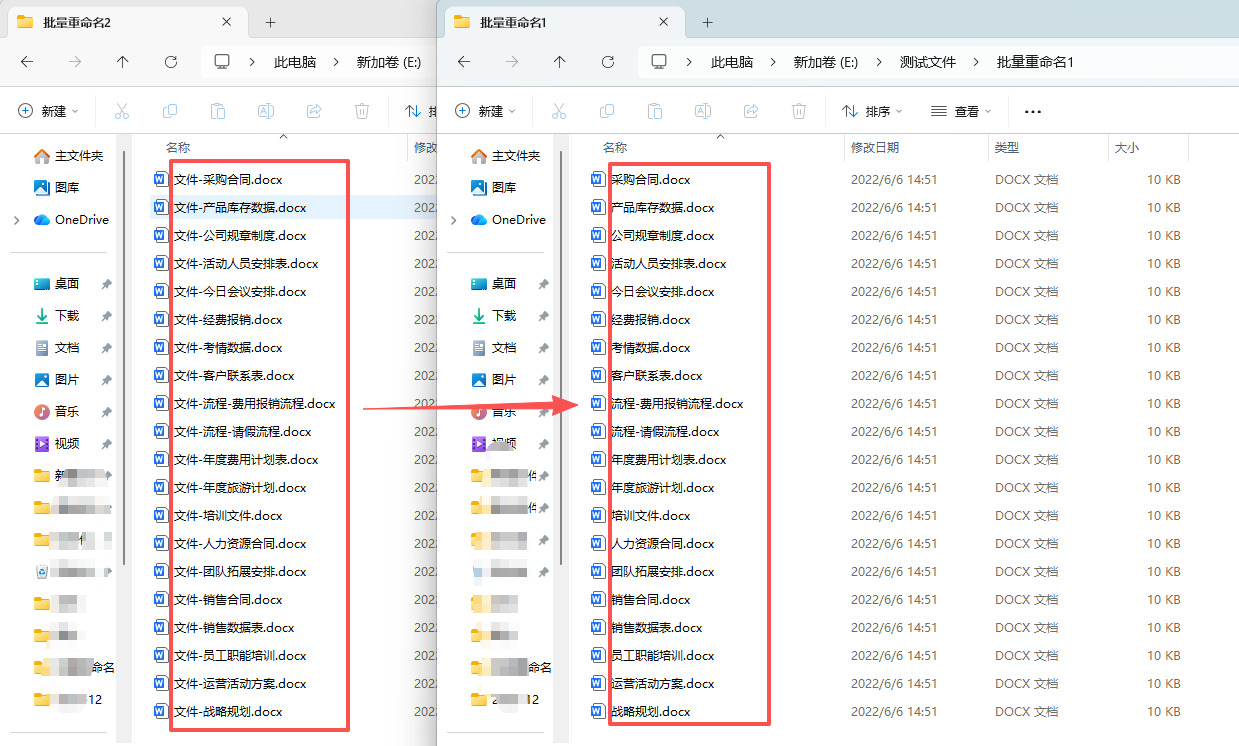Refresh the 批量重命名2 window
1239x746 pixels.
point(171,62)
